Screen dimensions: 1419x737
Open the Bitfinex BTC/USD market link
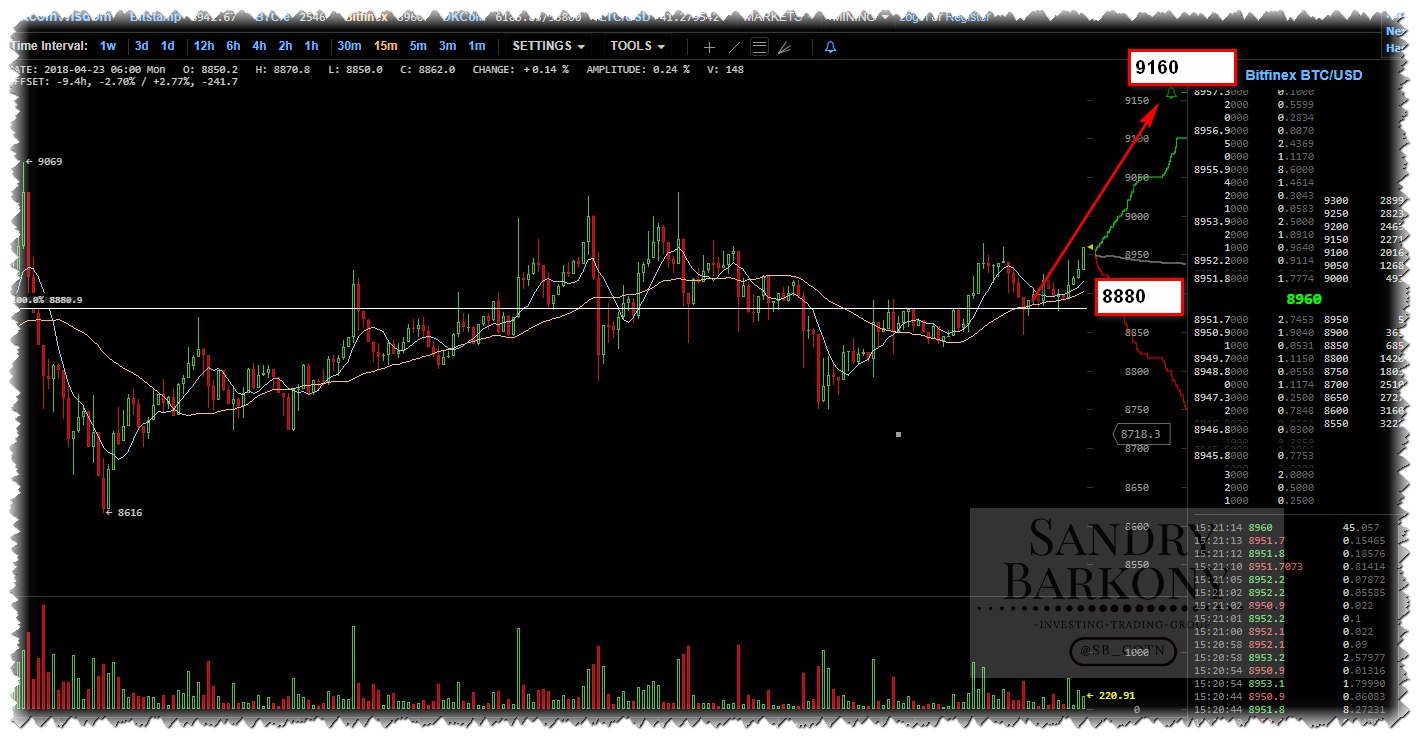click(1304, 75)
